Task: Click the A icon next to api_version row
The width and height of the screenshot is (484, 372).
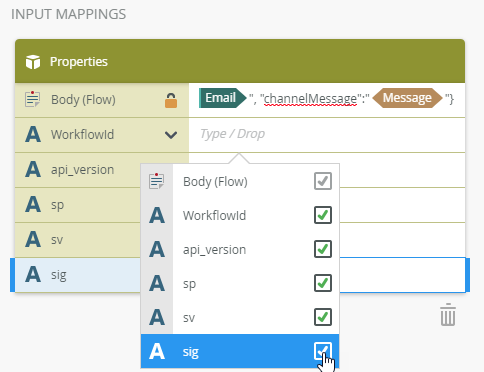Action: 33,170
